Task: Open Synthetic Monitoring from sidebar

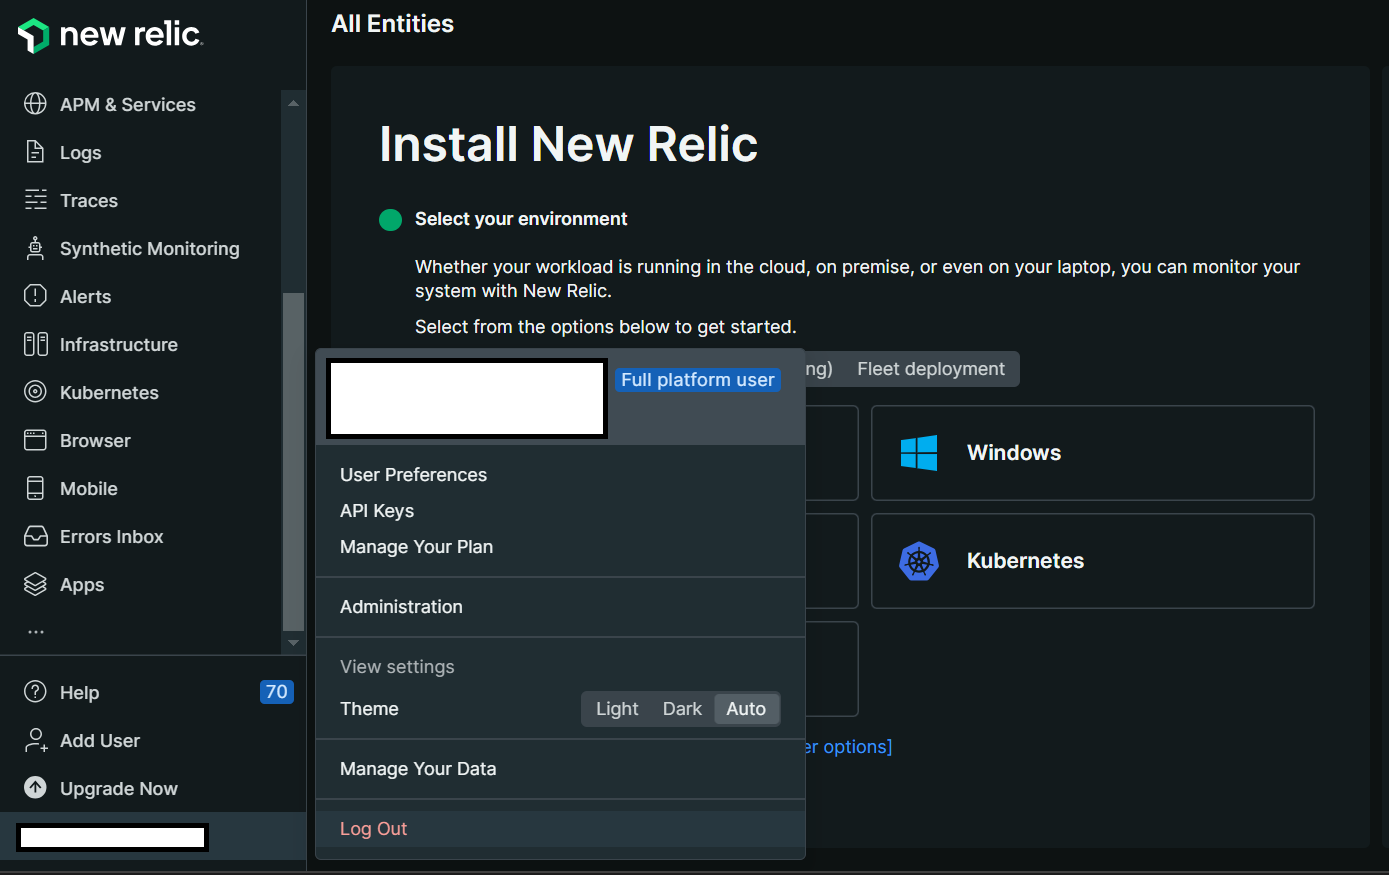Action: 150,248
